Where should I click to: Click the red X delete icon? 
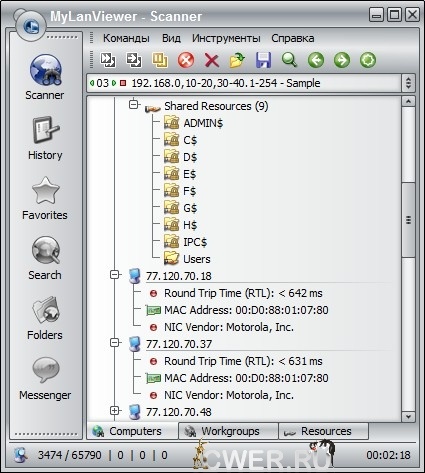coord(212,60)
